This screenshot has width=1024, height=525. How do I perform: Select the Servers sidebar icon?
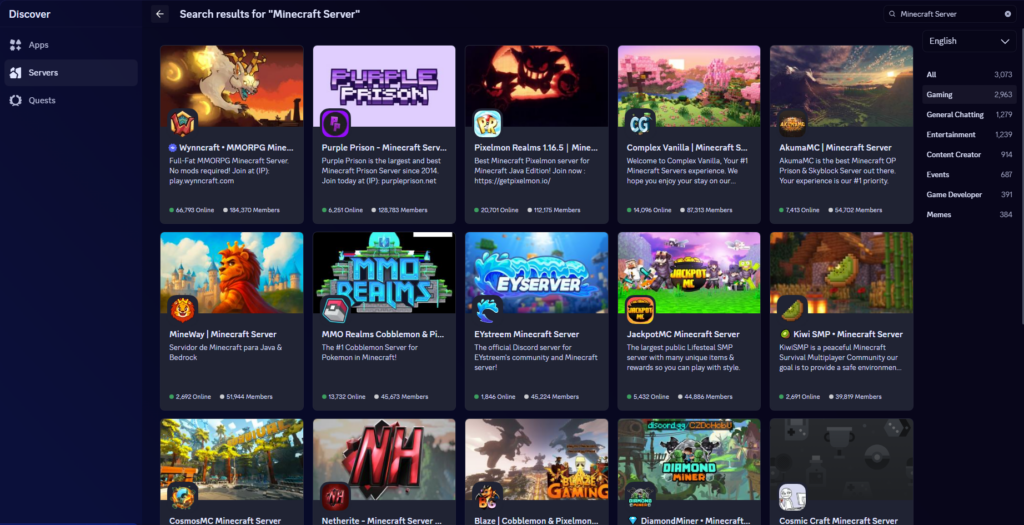(16, 72)
